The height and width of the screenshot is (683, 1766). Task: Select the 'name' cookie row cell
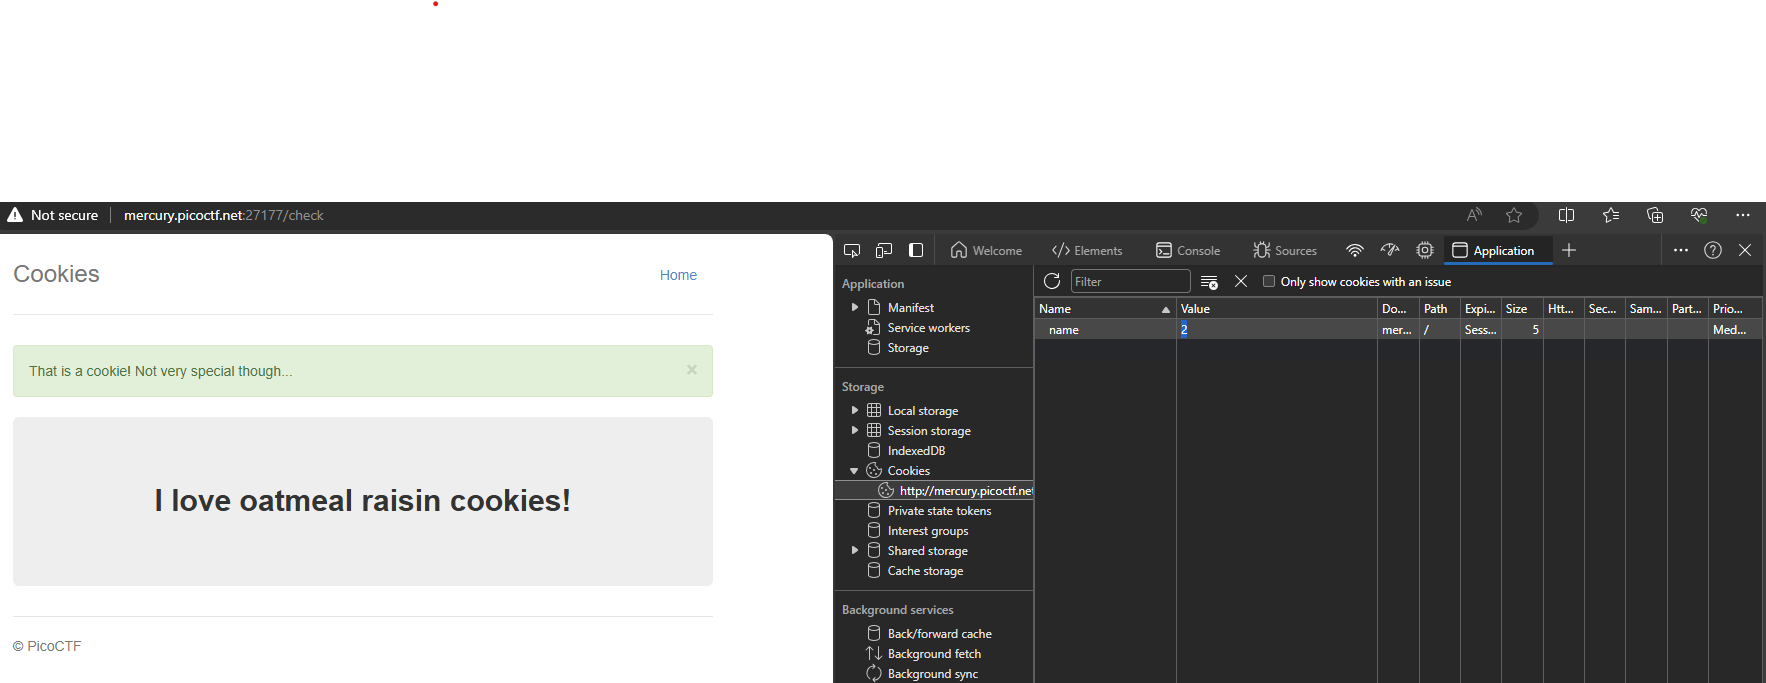(1105, 329)
